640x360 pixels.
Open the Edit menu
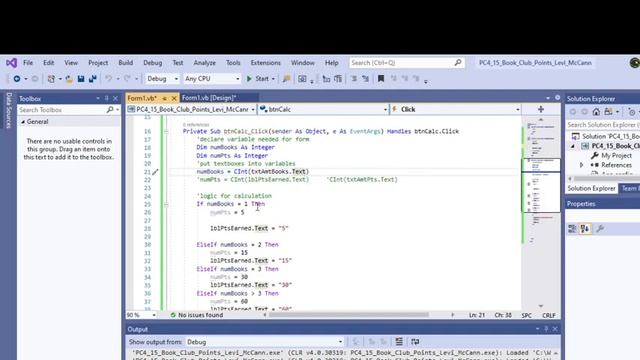[49, 62]
